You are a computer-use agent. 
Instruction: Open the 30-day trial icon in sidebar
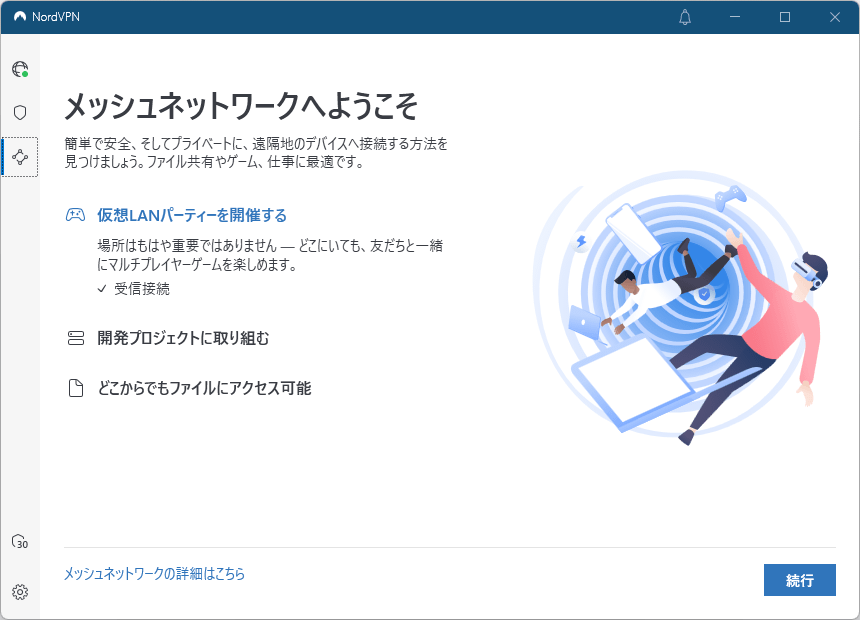coord(20,542)
